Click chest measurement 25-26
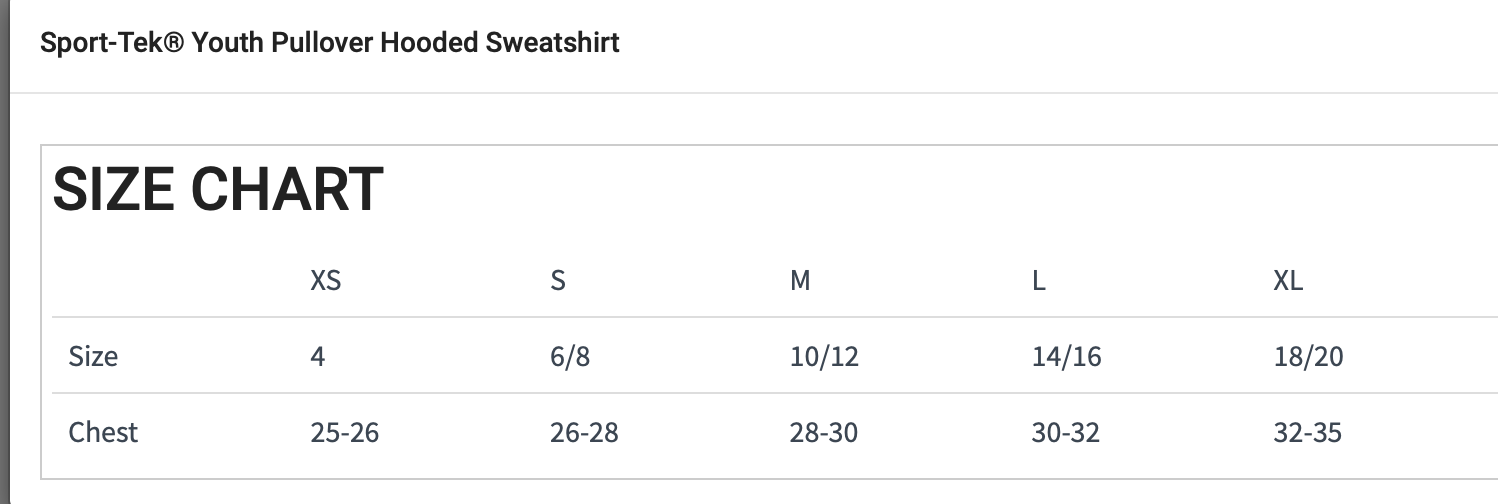 [x=345, y=433]
